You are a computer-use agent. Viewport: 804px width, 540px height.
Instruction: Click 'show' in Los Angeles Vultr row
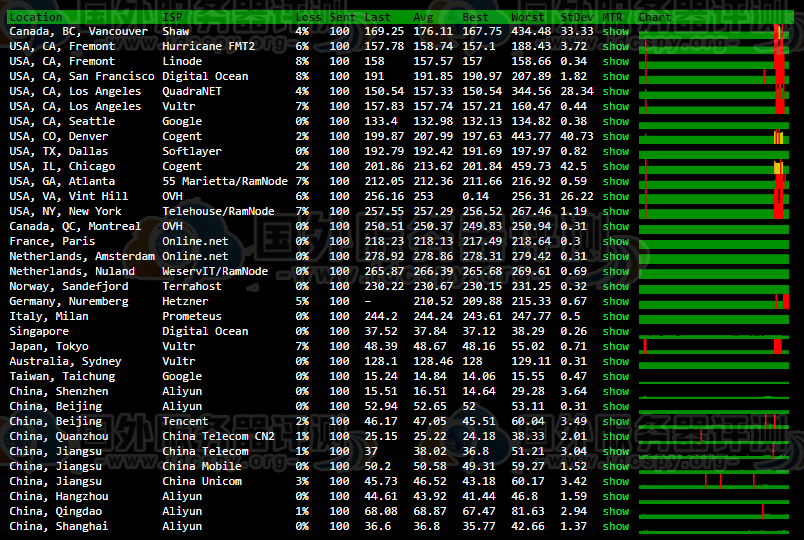click(615, 106)
